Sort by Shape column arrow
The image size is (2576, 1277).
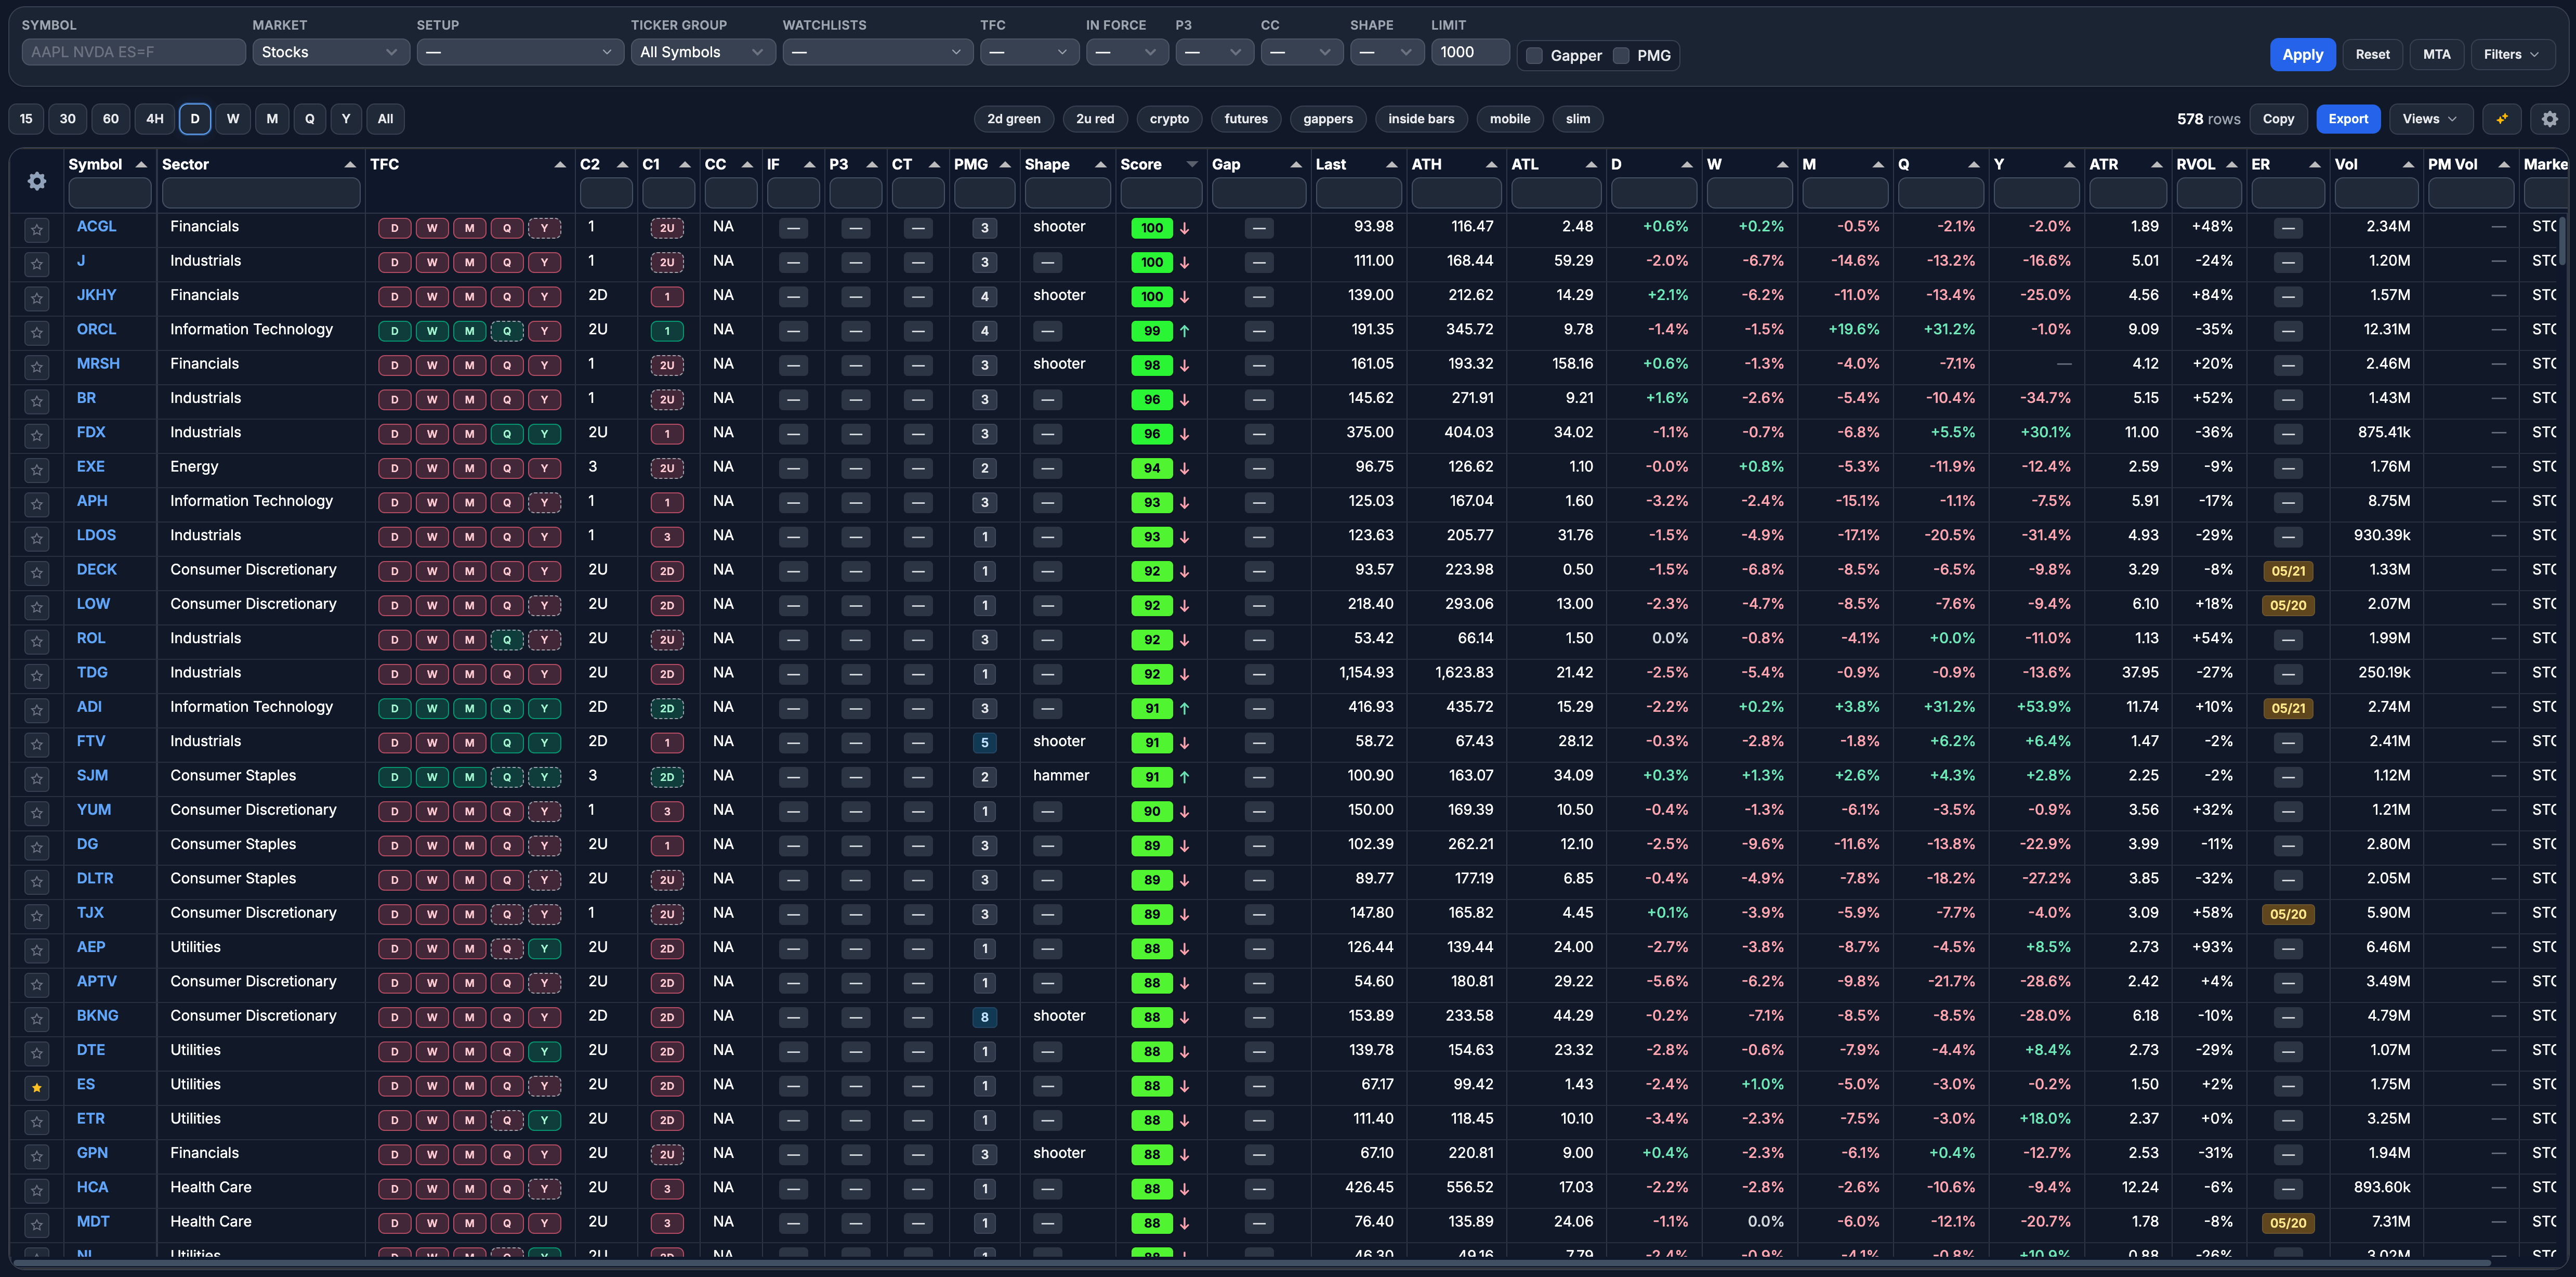point(1100,164)
